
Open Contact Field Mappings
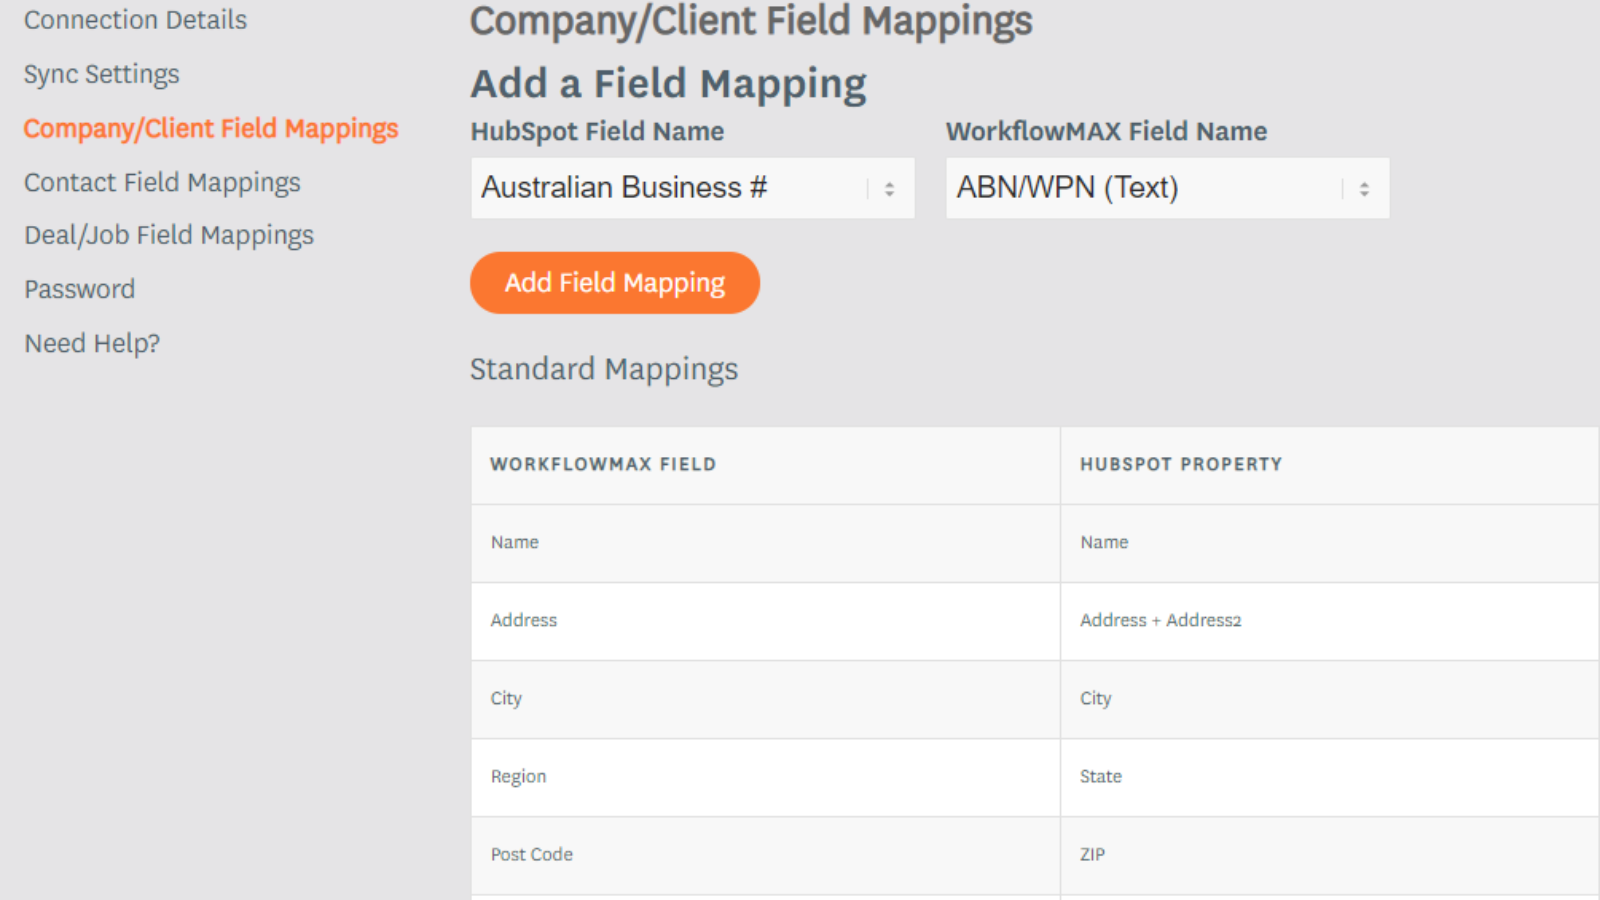click(x=162, y=182)
